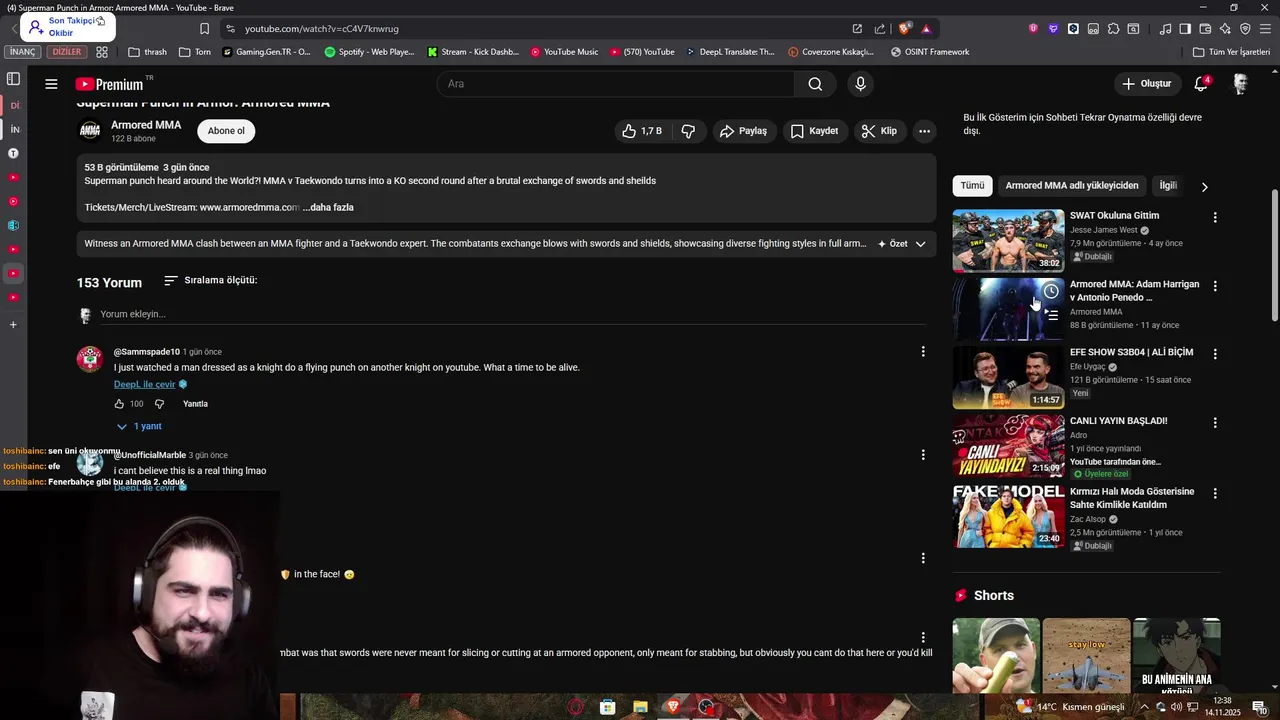This screenshot has width=1280, height=720.
Task: Open the OSINT Framework bookmark
Action: pyautogui.click(x=930, y=52)
